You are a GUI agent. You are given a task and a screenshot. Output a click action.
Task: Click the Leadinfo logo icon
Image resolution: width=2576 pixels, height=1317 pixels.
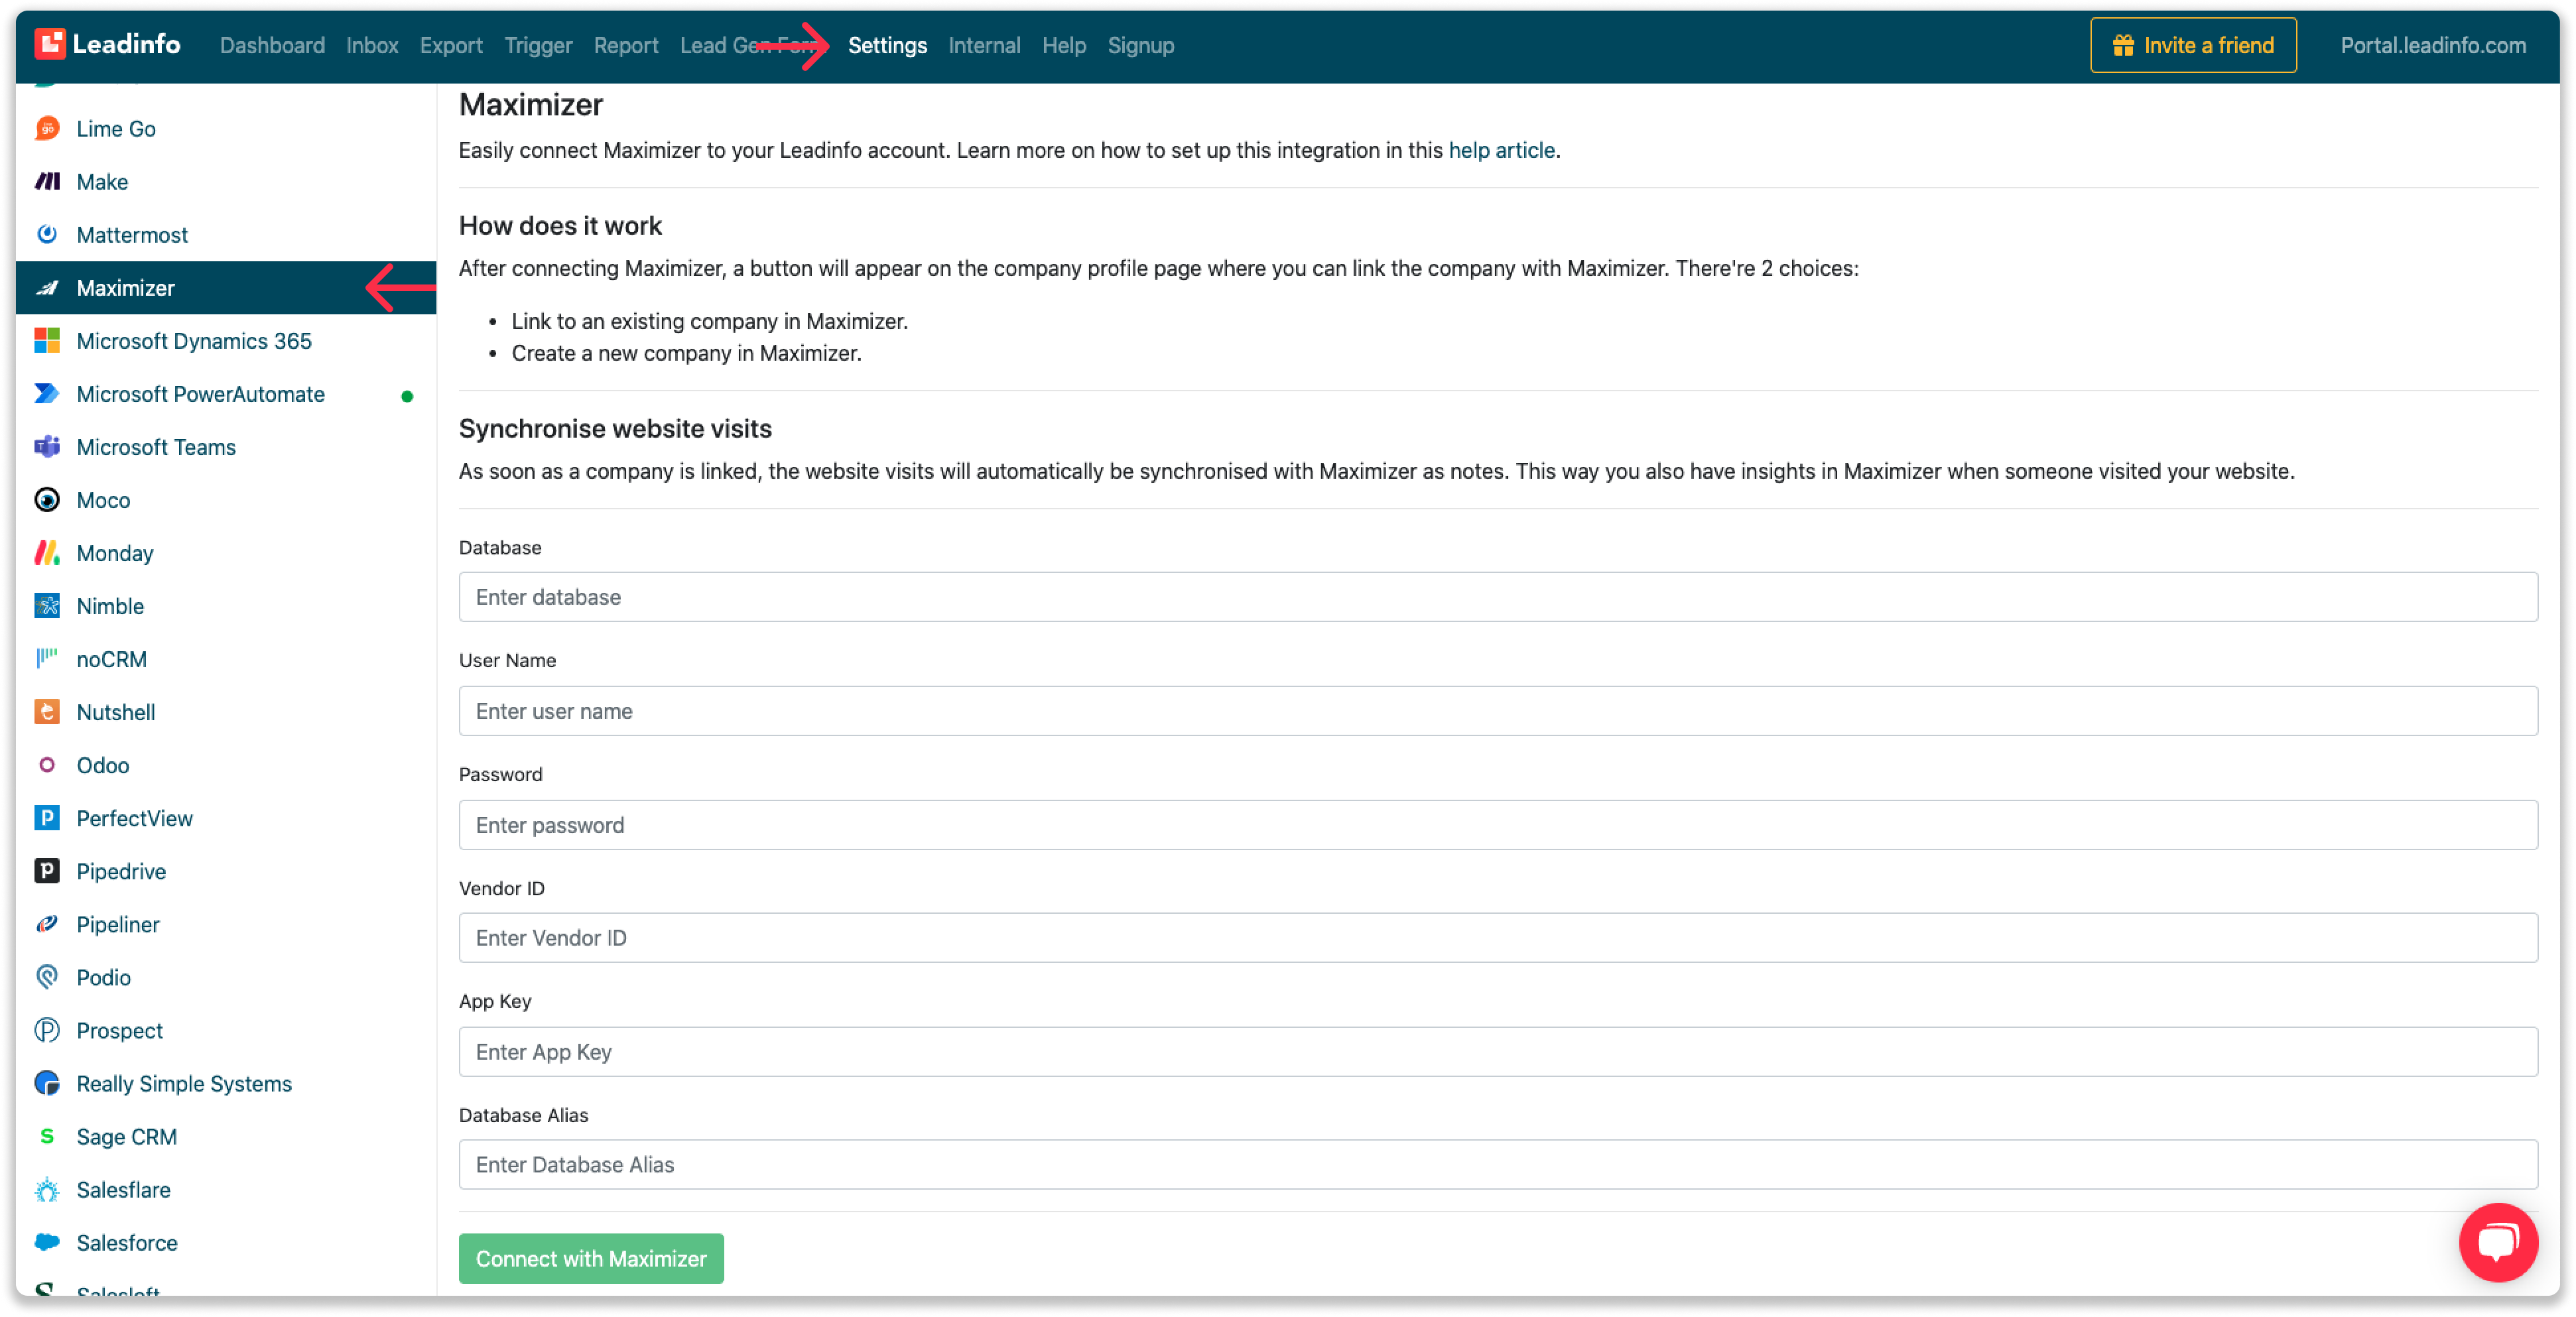point(50,44)
